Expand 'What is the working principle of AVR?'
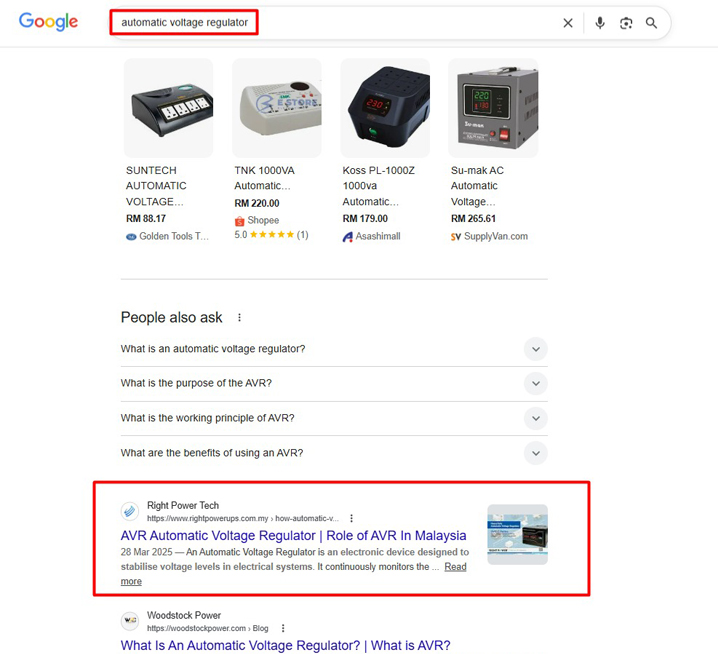718x654 pixels. pos(334,418)
